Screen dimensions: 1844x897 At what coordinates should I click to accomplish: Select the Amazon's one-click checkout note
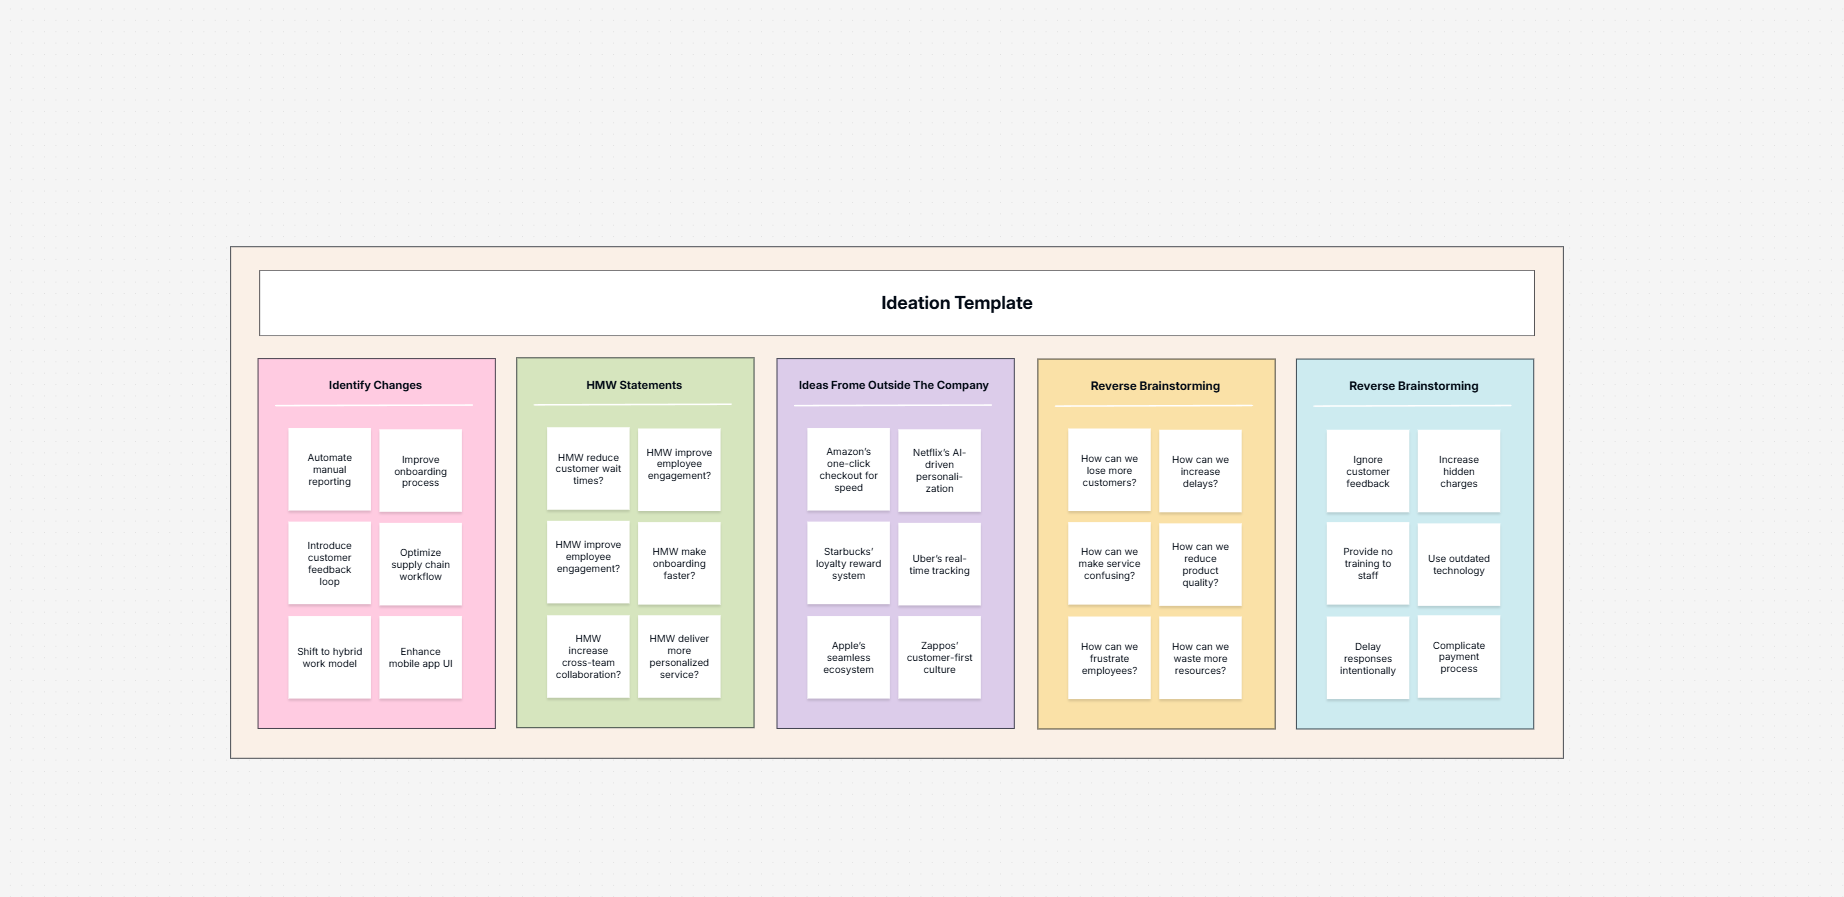click(848, 470)
